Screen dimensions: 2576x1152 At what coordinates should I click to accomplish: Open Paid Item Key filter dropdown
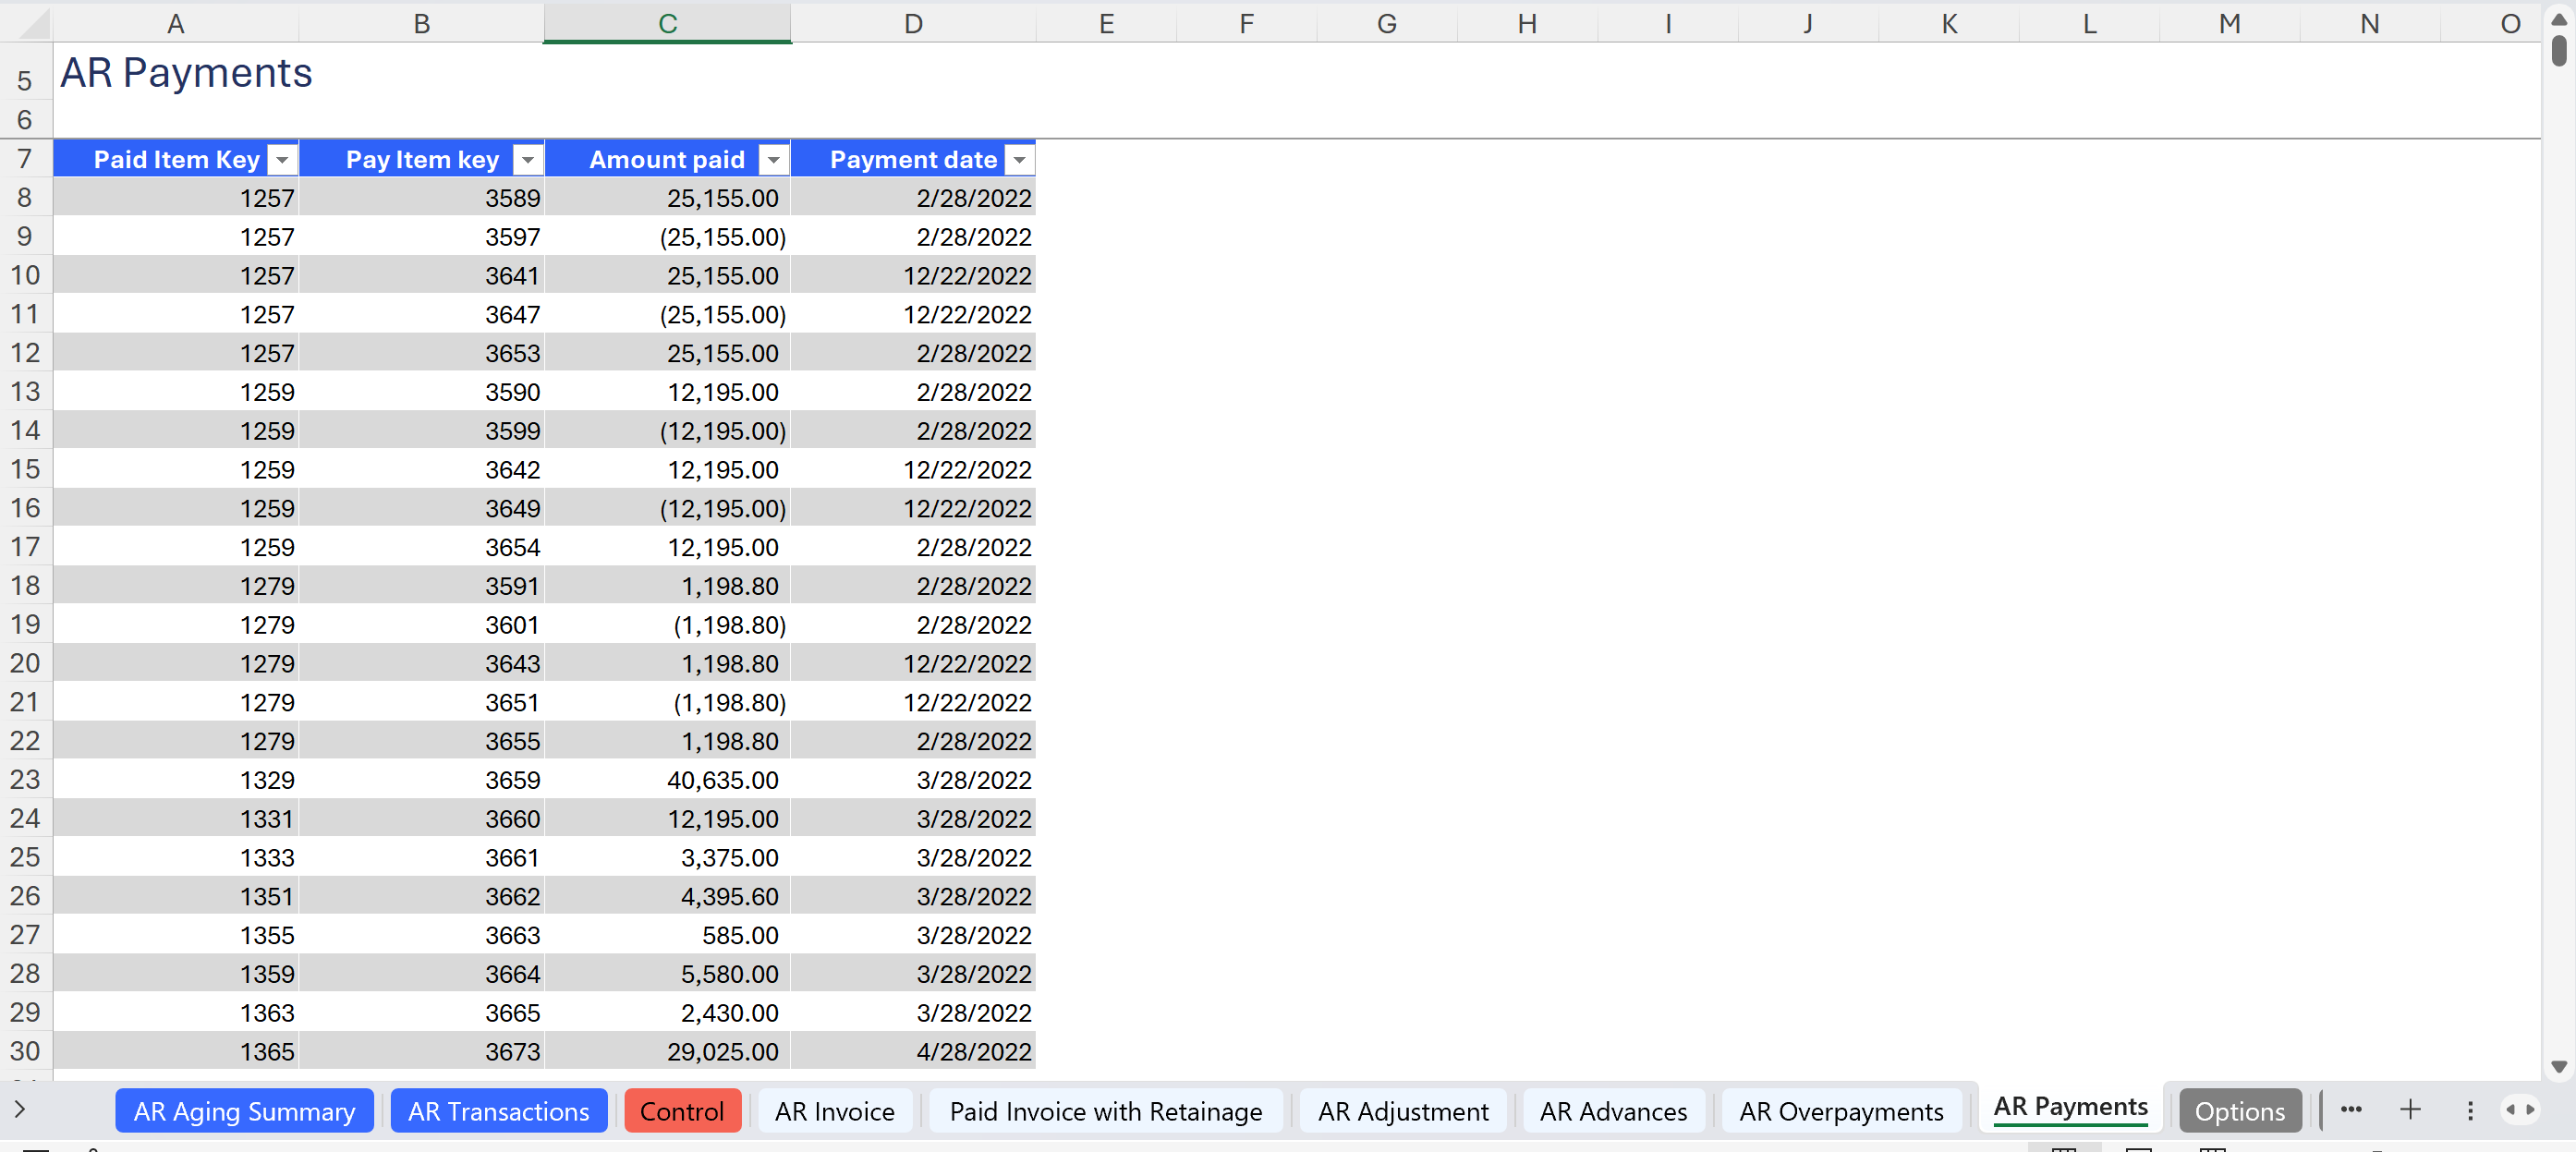283,160
